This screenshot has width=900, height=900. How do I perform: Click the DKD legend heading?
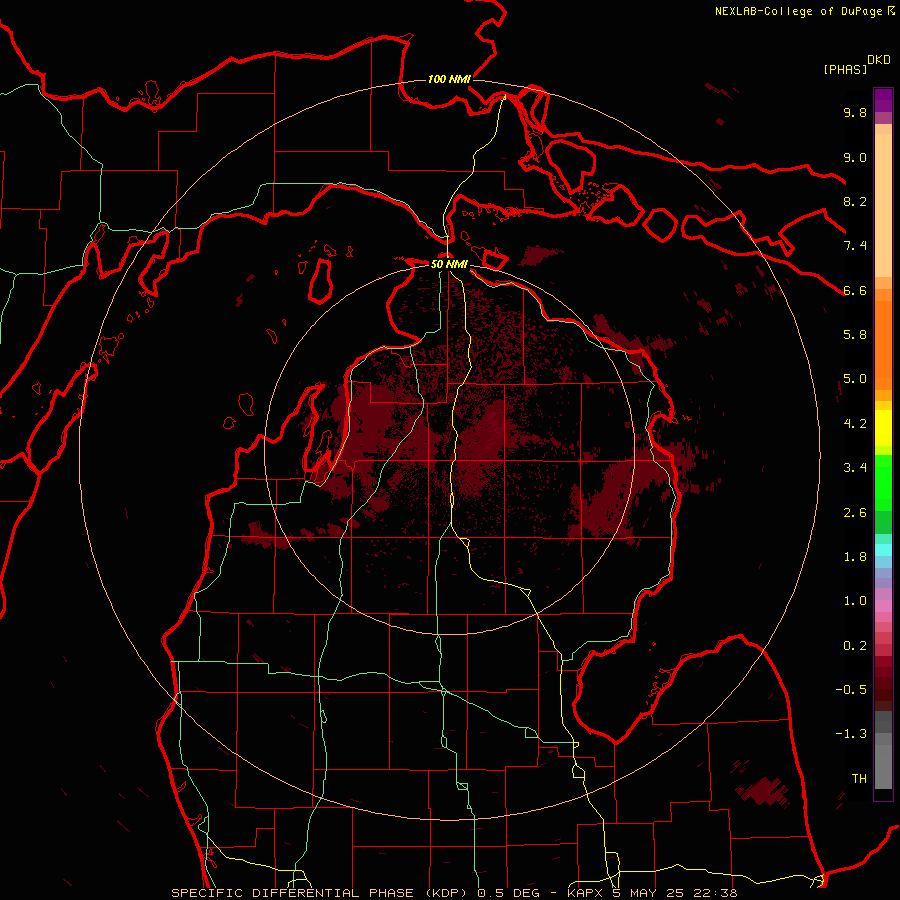coord(878,60)
